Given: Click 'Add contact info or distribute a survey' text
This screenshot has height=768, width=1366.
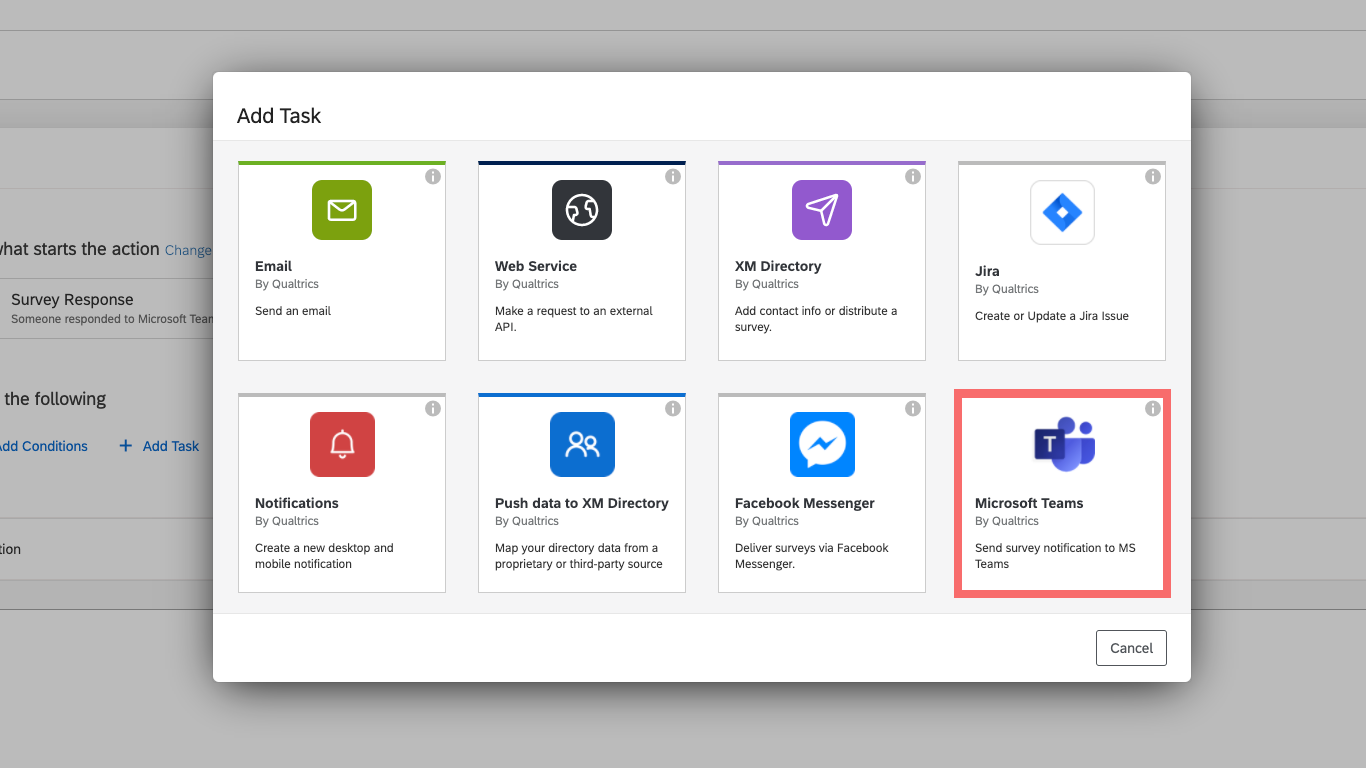Looking at the screenshot, I should click(816, 319).
